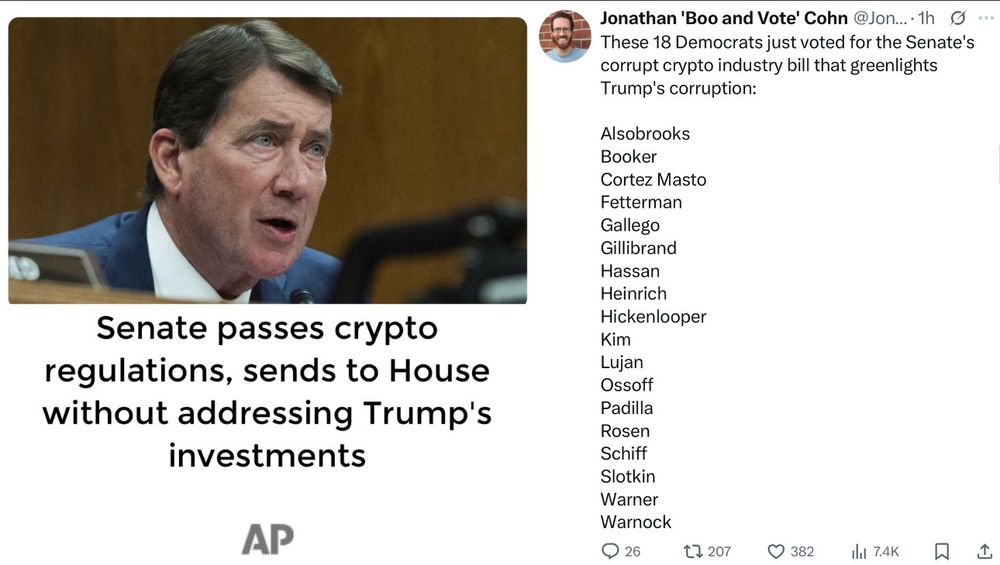Open the senator photo in the AP article
Screen dimensions: 1000x565
pos(268,160)
